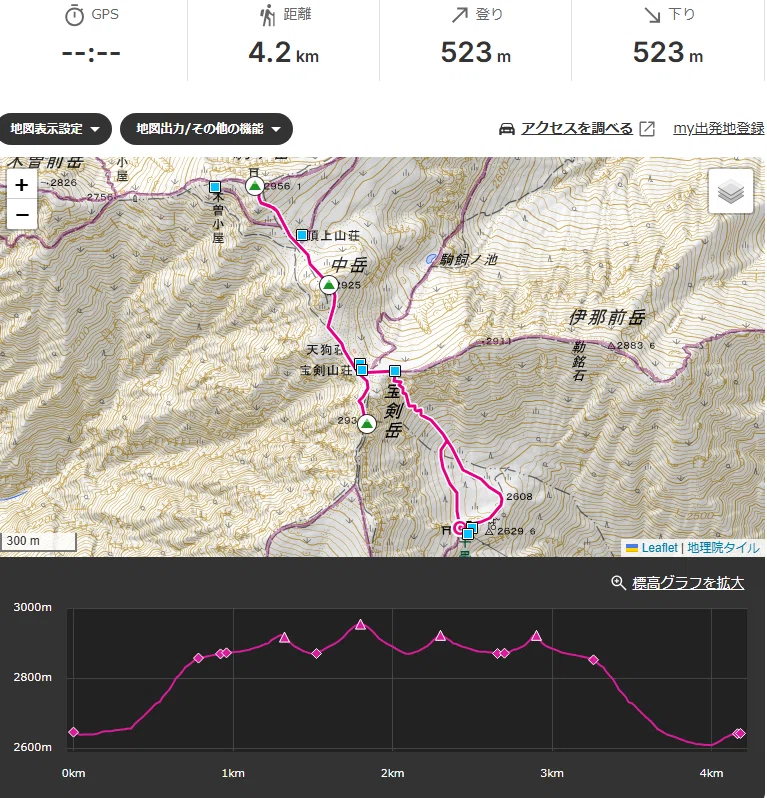Open the Leaflet attribution link
Image resolution: width=767 pixels, height=798 pixels.
[x=659, y=548]
